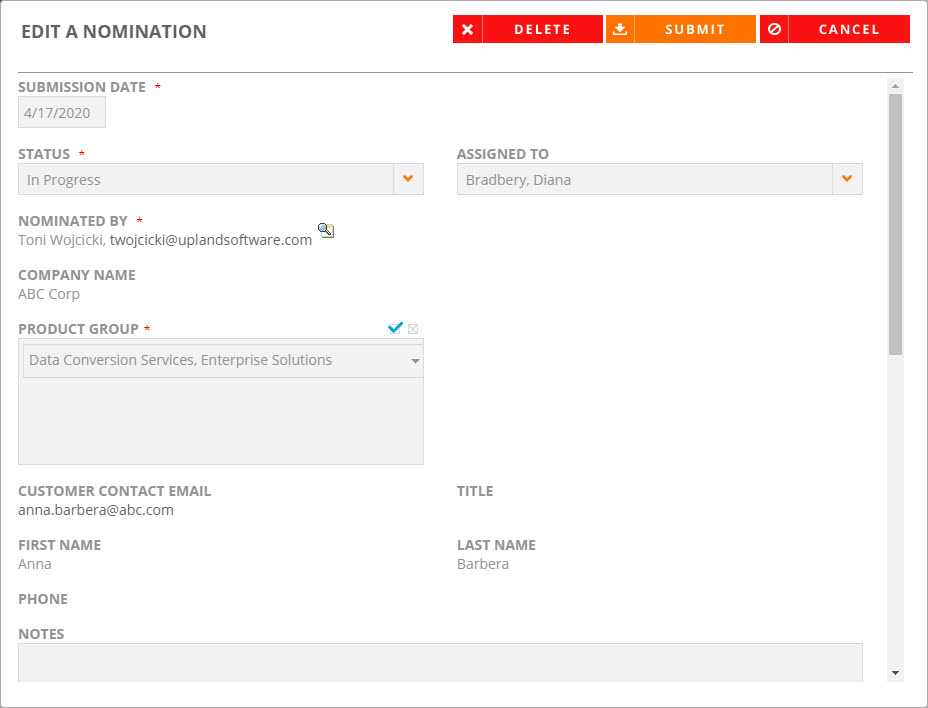The height and width of the screenshot is (708, 928).
Task: Click the scrollbar down arrow
Action: point(895,673)
